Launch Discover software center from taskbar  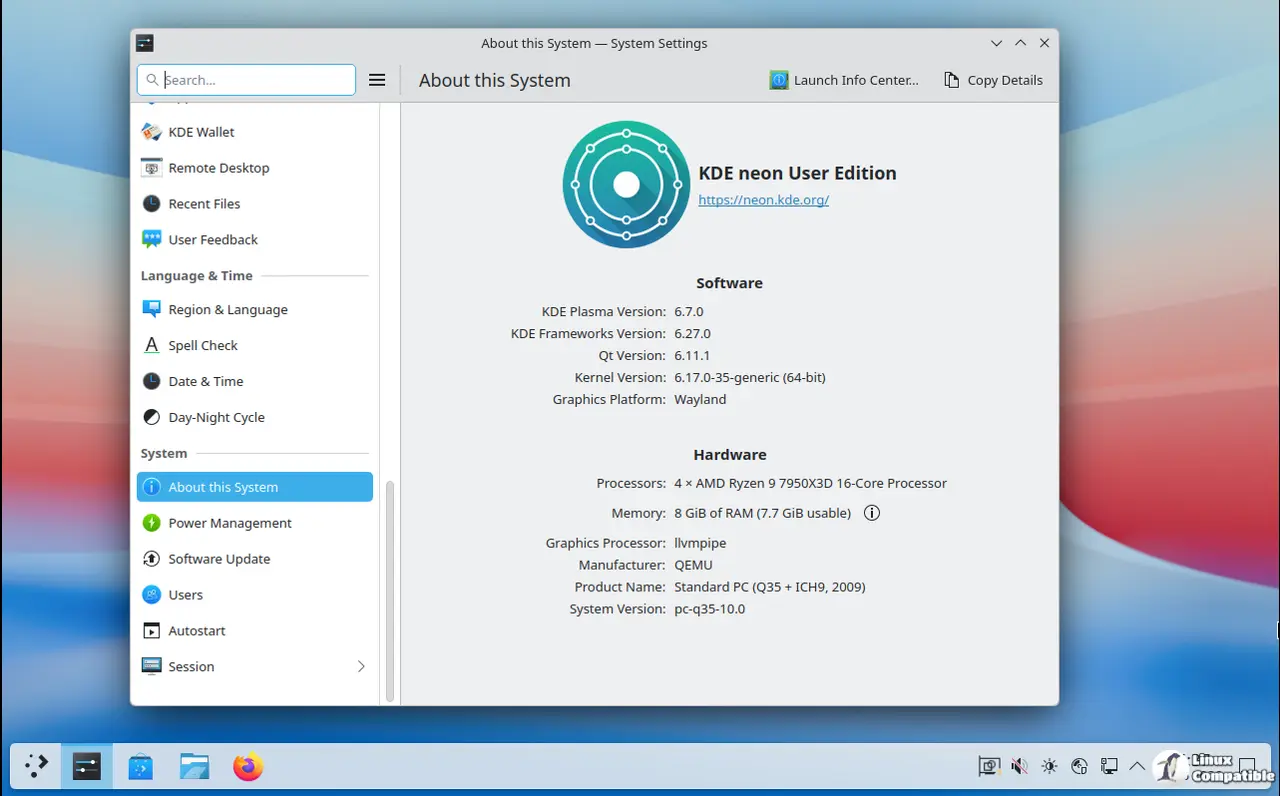[x=141, y=767]
